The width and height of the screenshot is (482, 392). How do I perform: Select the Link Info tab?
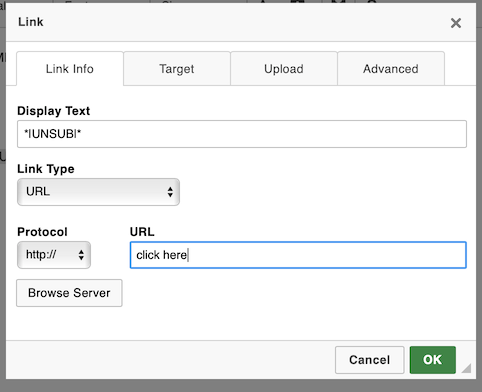[x=70, y=69]
